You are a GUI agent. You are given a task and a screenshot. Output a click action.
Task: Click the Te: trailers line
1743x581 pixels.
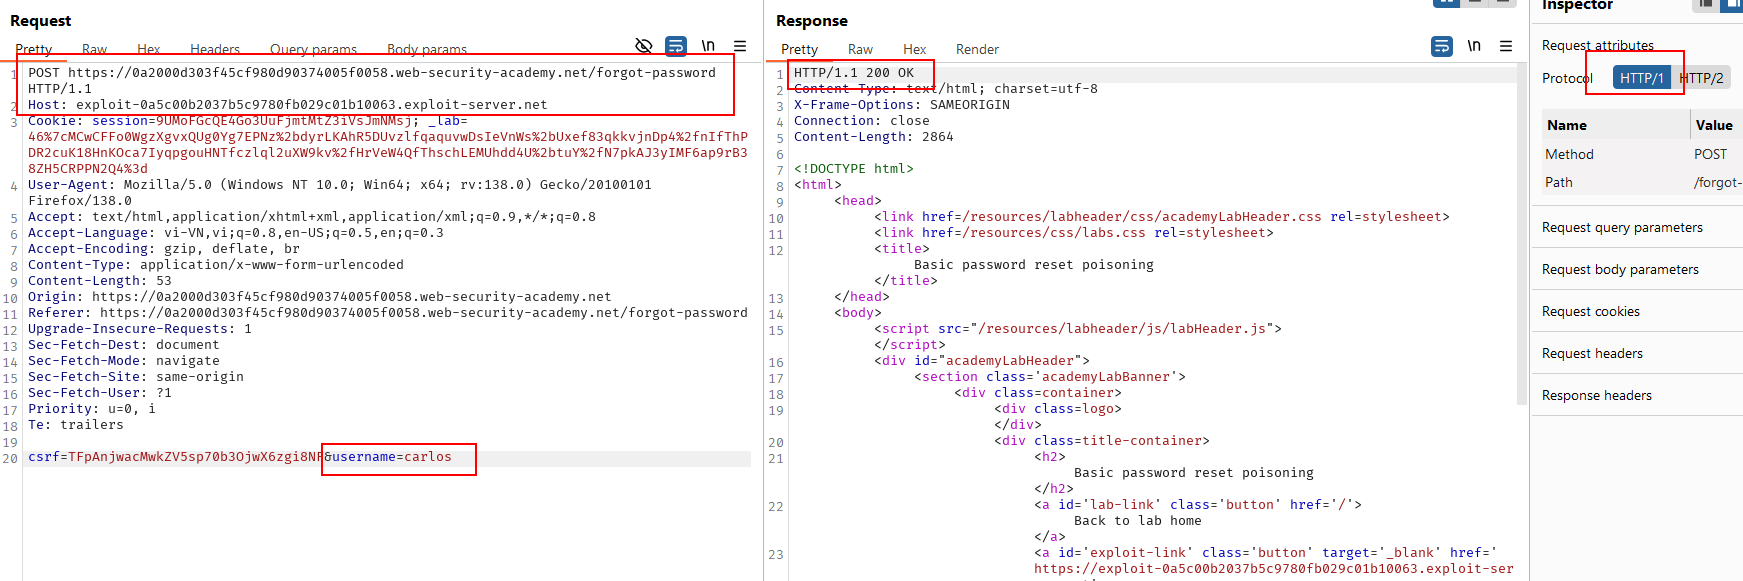coord(76,424)
